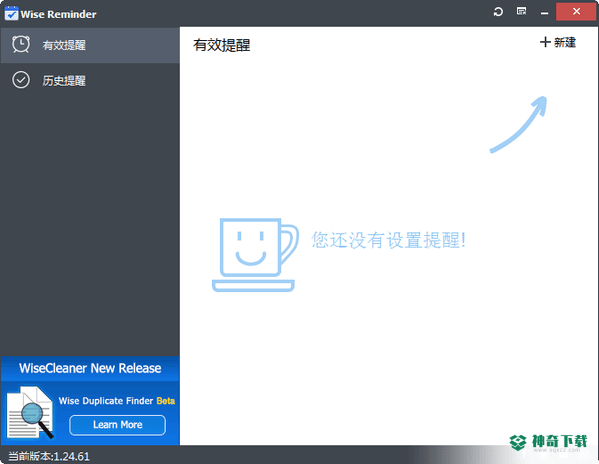Click the WiseCleaner New Release banner title
599x464 pixels.
pyautogui.click(x=90, y=368)
